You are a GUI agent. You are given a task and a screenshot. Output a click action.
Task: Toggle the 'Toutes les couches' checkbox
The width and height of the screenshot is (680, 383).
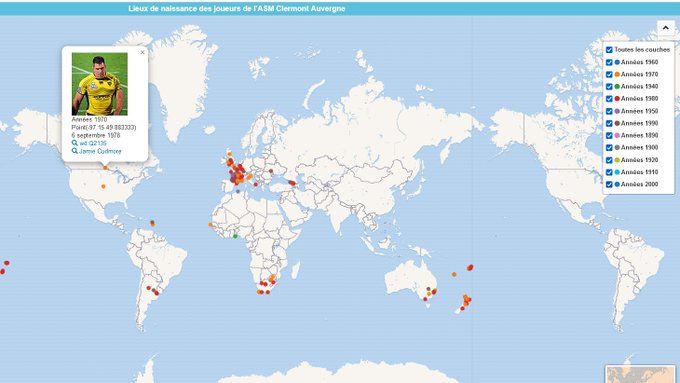click(609, 50)
